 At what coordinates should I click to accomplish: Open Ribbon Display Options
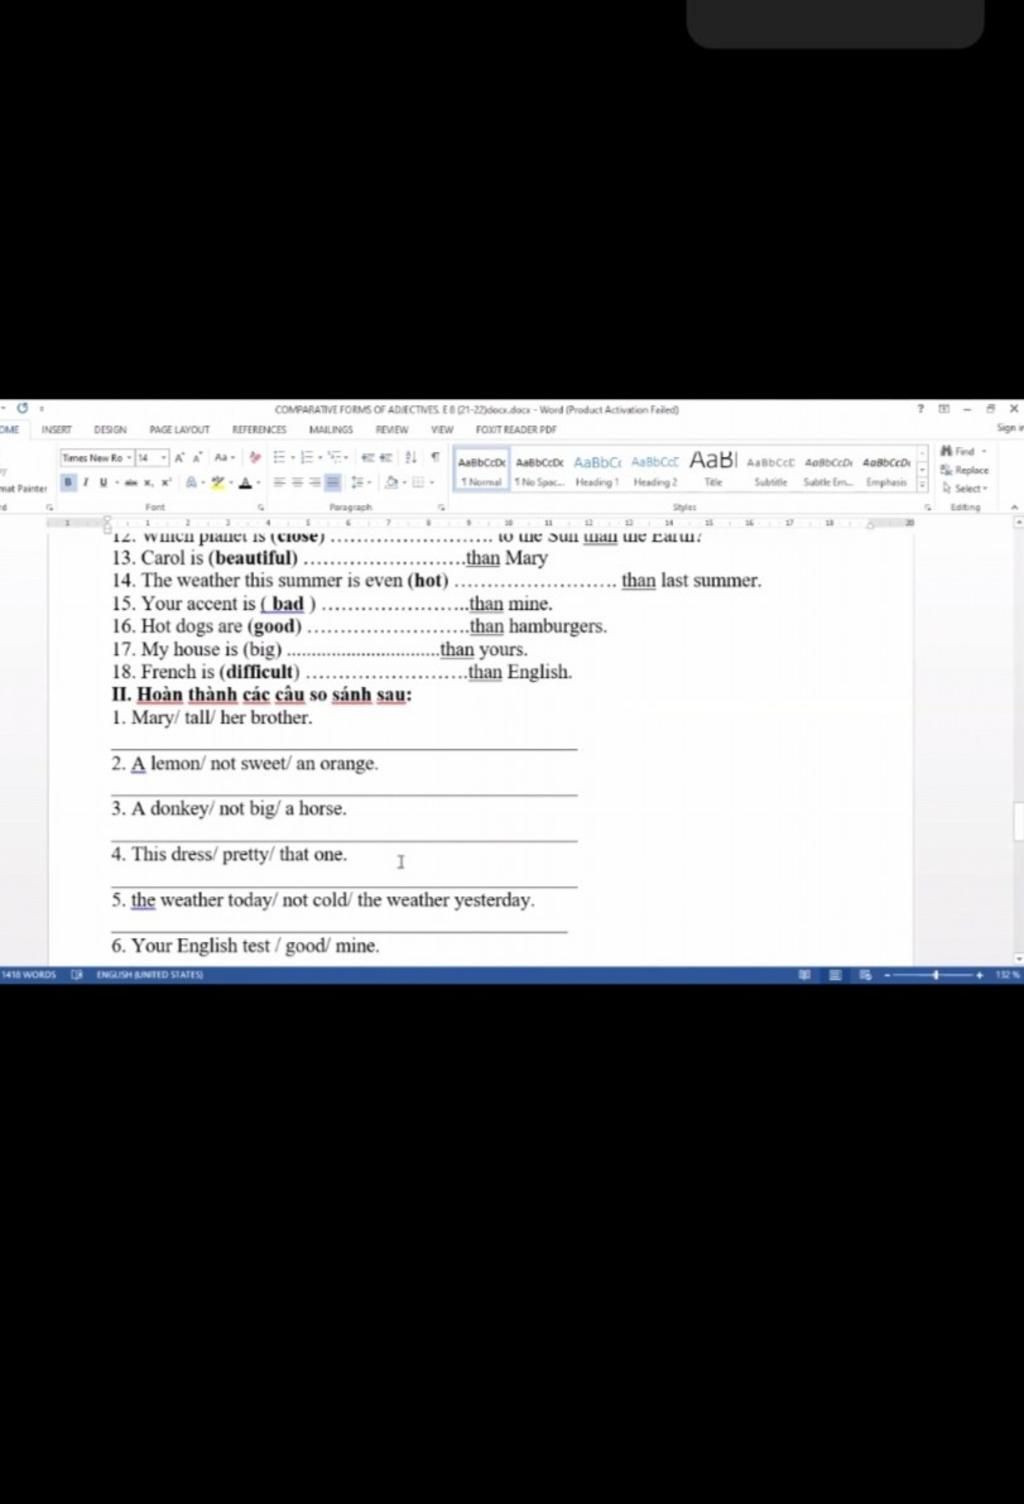point(943,409)
